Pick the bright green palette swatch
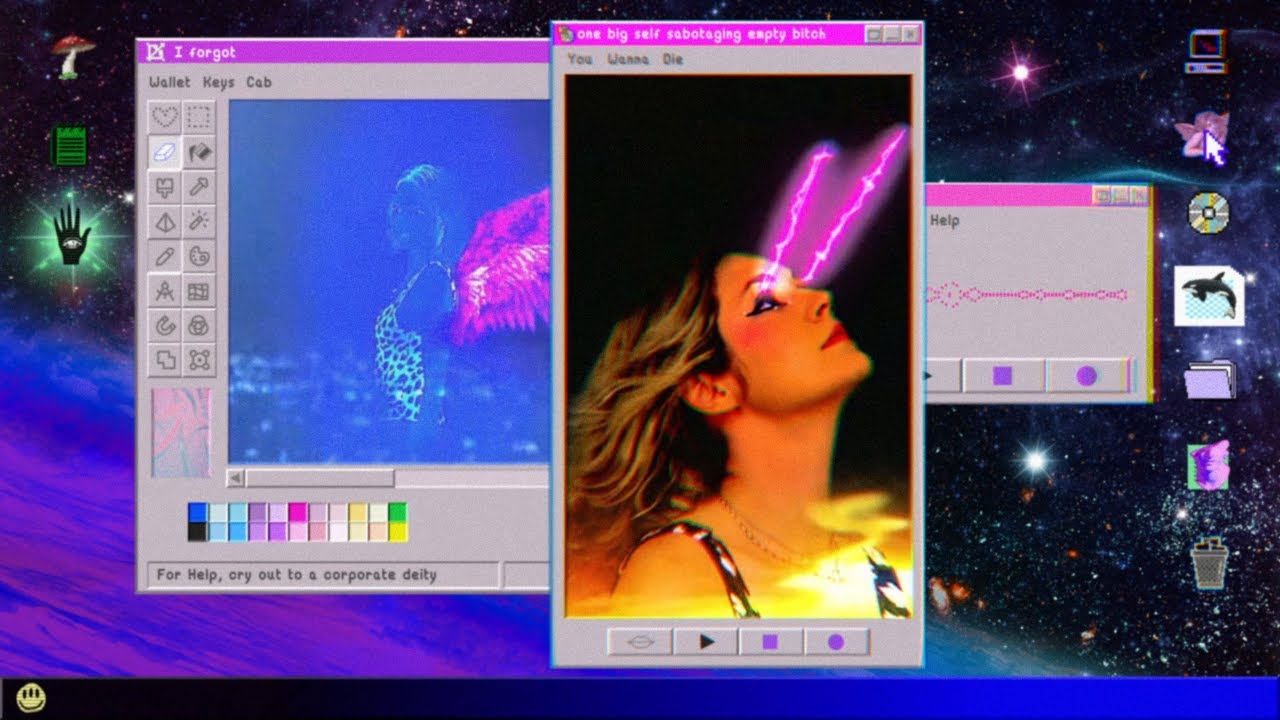Image resolution: width=1280 pixels, height=720 pixels. [x=398, y=512]
